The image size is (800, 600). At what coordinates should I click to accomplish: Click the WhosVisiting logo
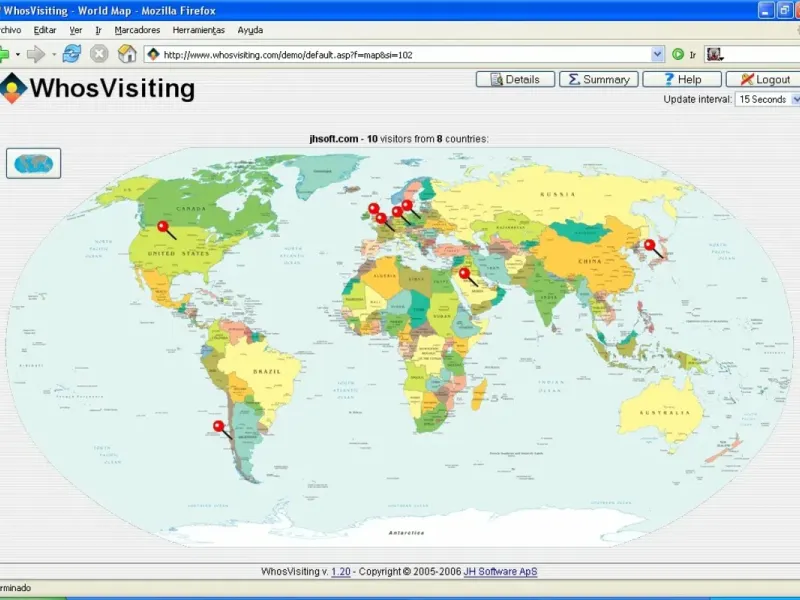(x=97, y=88)
